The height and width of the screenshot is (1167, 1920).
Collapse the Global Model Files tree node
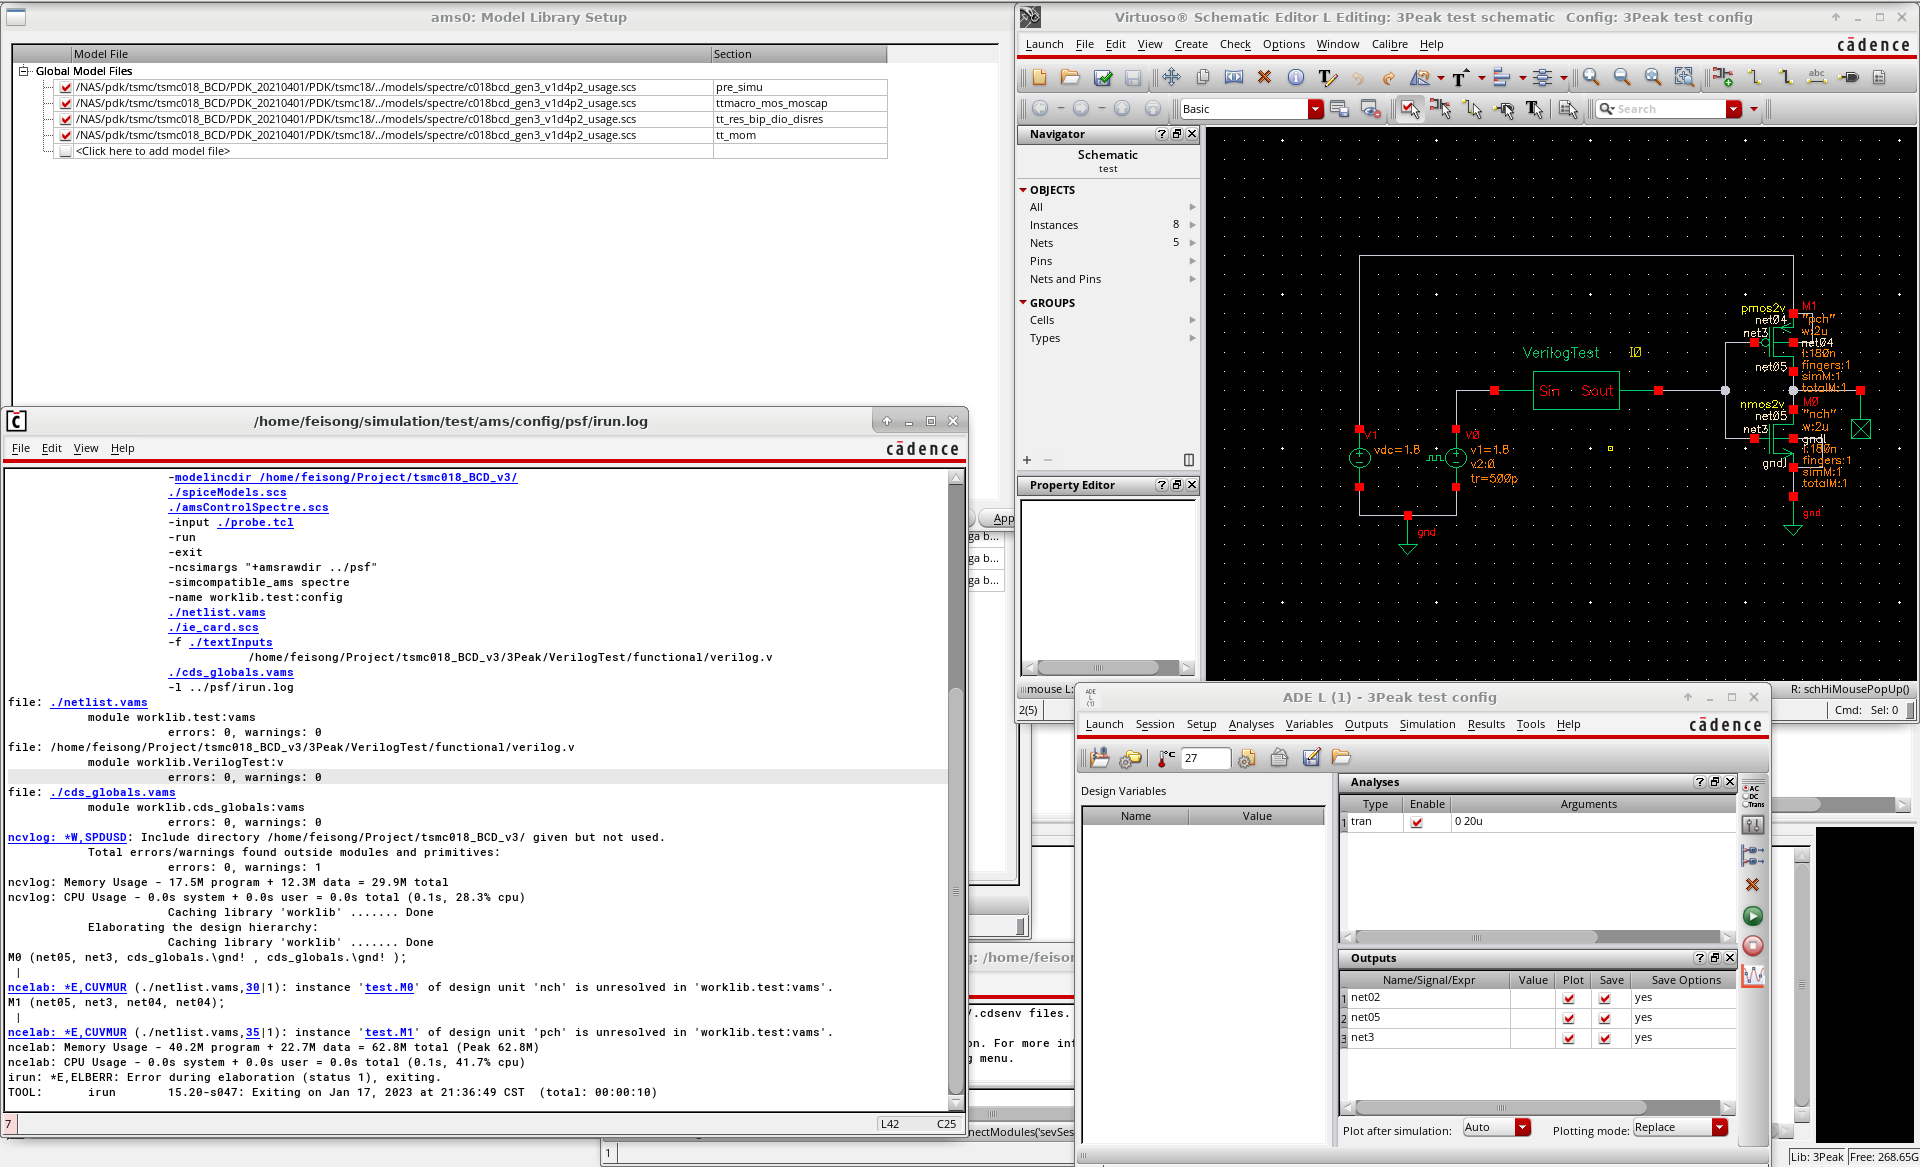click(x=23, y=71)
